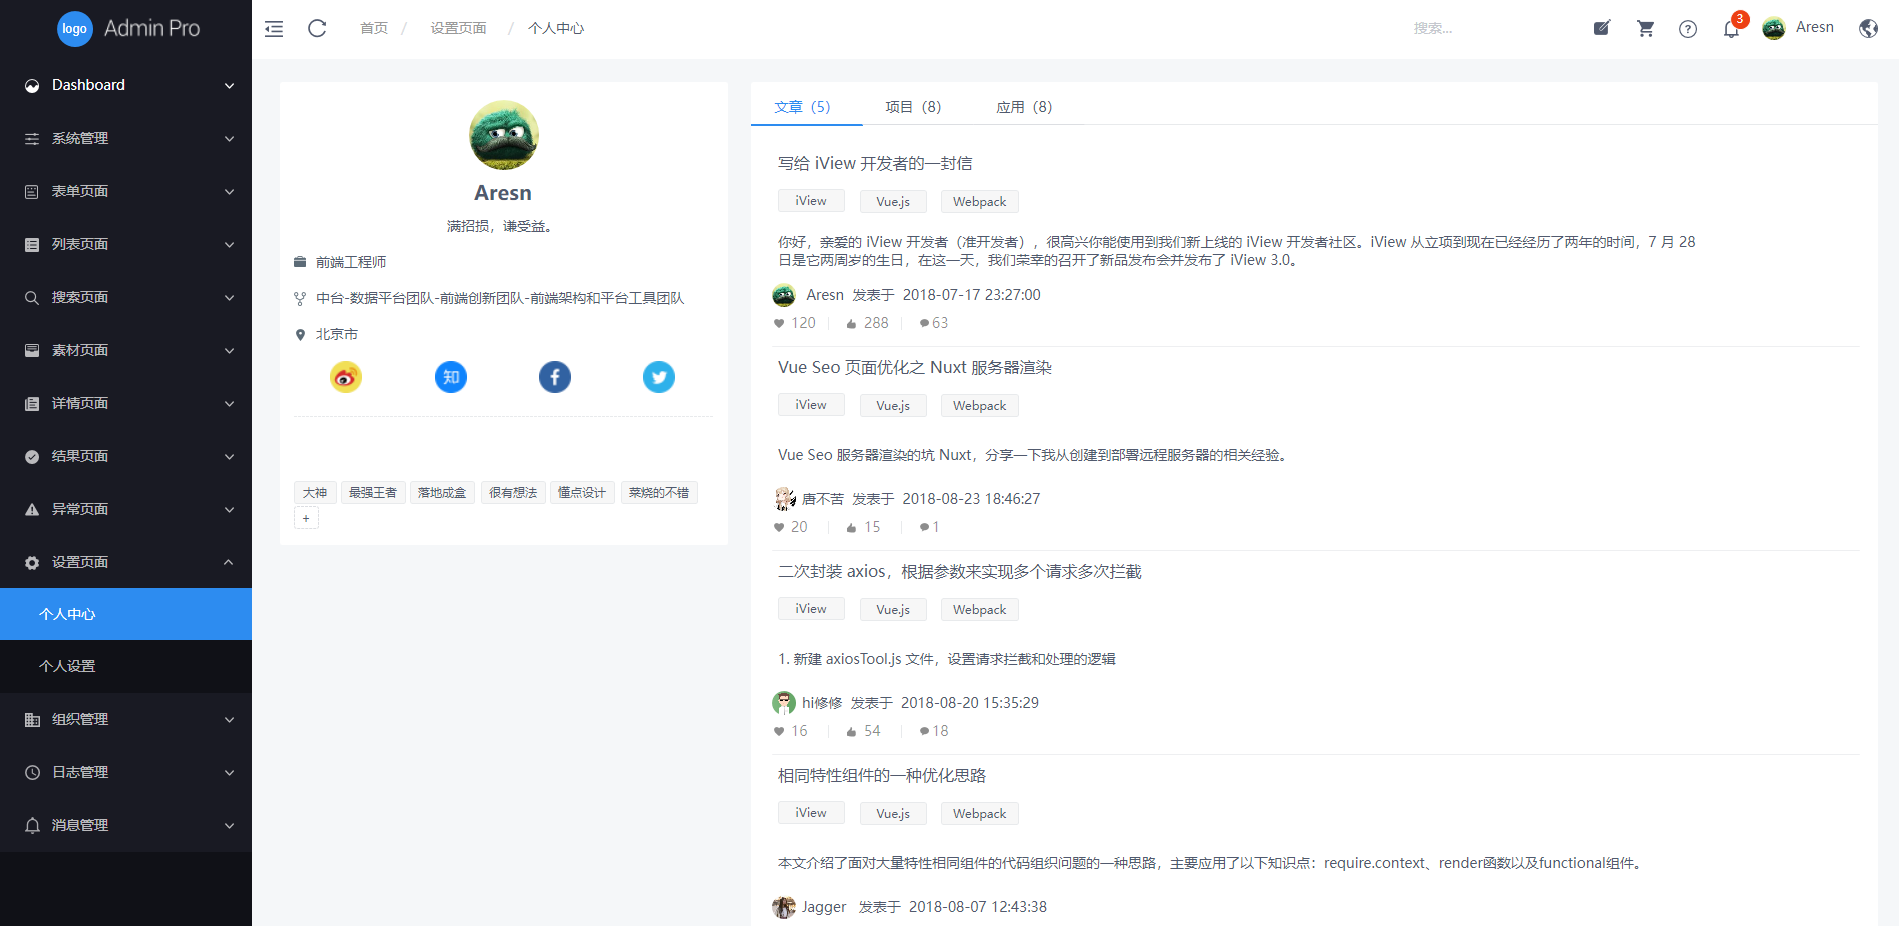
Task: Click the 首页 breadcrumb link
Action: tap(373, 28)
